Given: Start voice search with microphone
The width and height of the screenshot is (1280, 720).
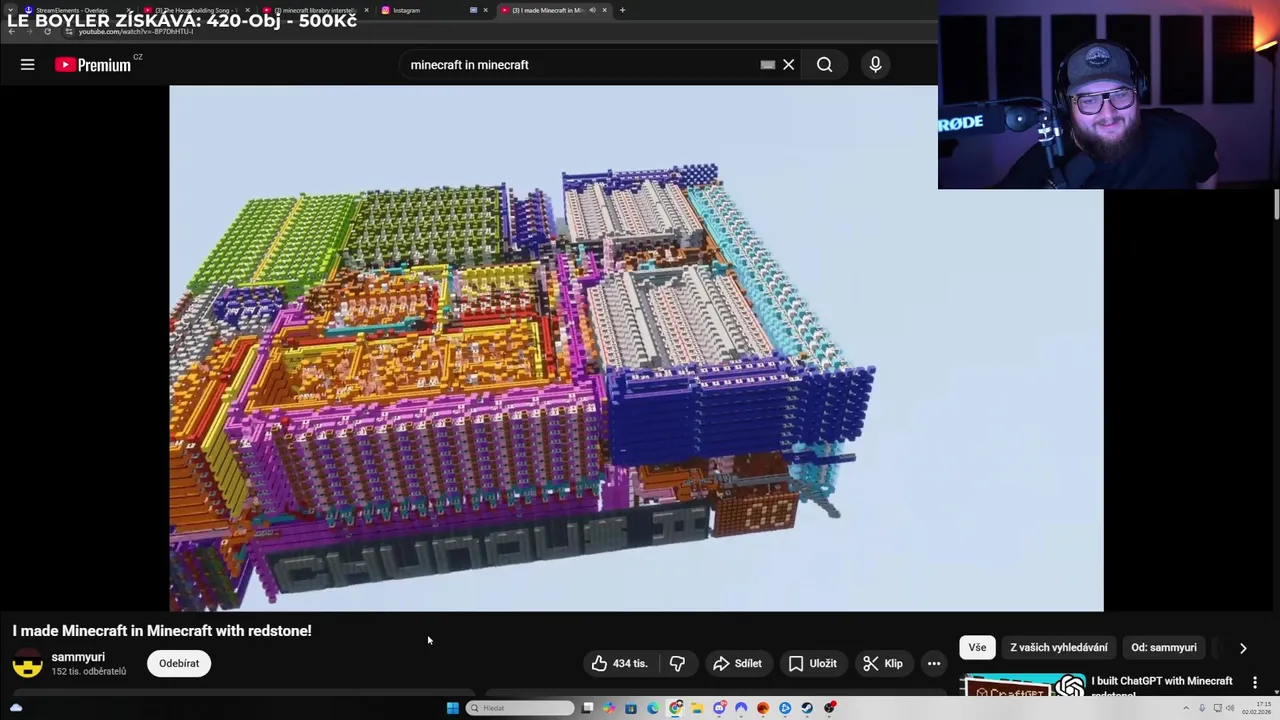Looking at the screenshot, I should coord(875,65).
